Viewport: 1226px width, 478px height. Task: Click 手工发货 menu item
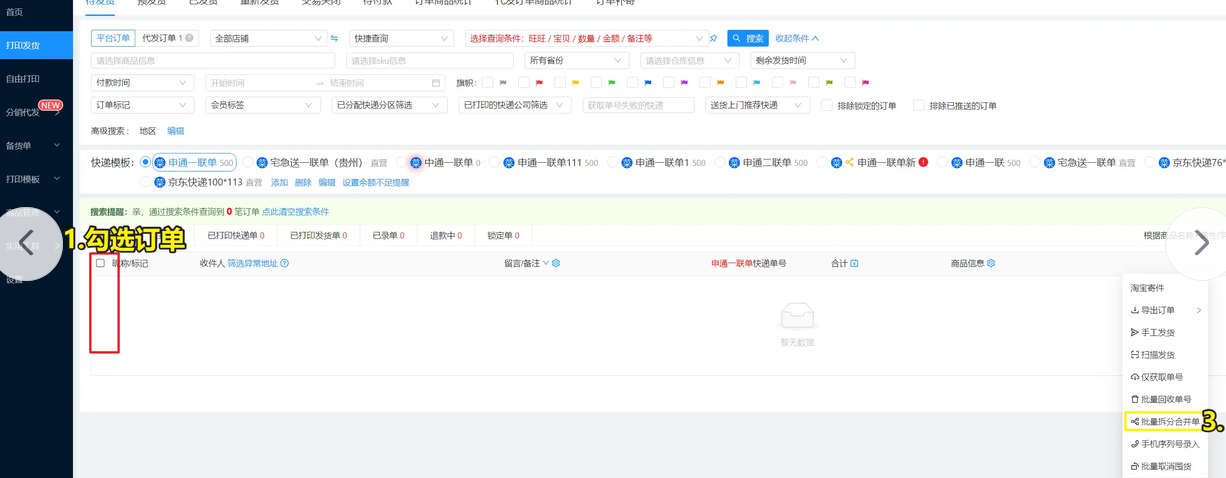click(1164, 332)
